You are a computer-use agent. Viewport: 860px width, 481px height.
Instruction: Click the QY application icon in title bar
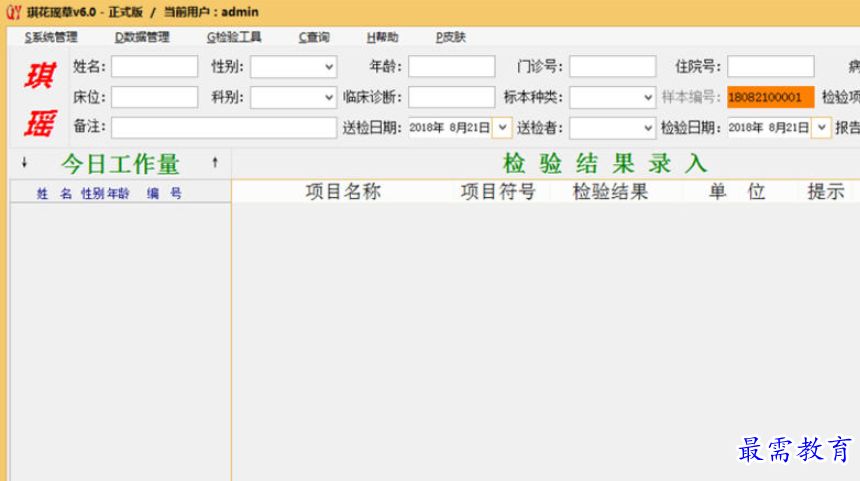[x=14, y=12]
